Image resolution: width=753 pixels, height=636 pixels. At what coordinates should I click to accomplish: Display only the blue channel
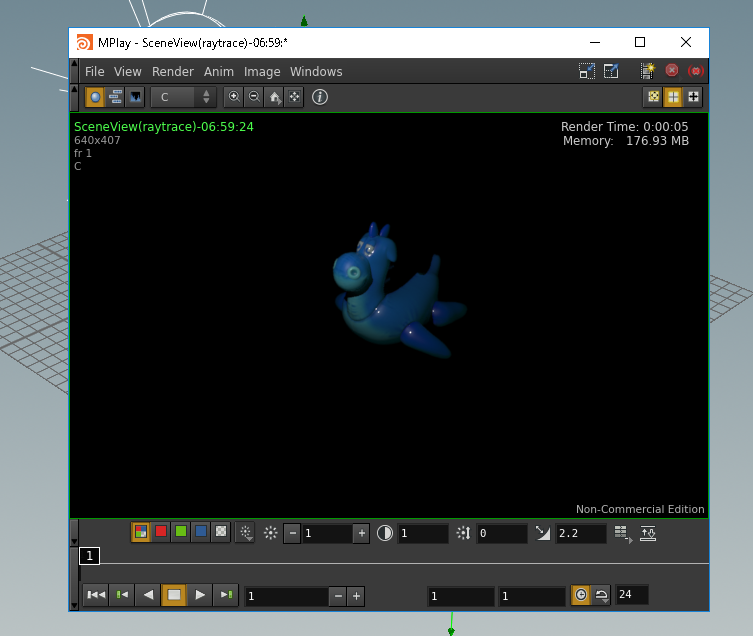[x=201, y=532]
